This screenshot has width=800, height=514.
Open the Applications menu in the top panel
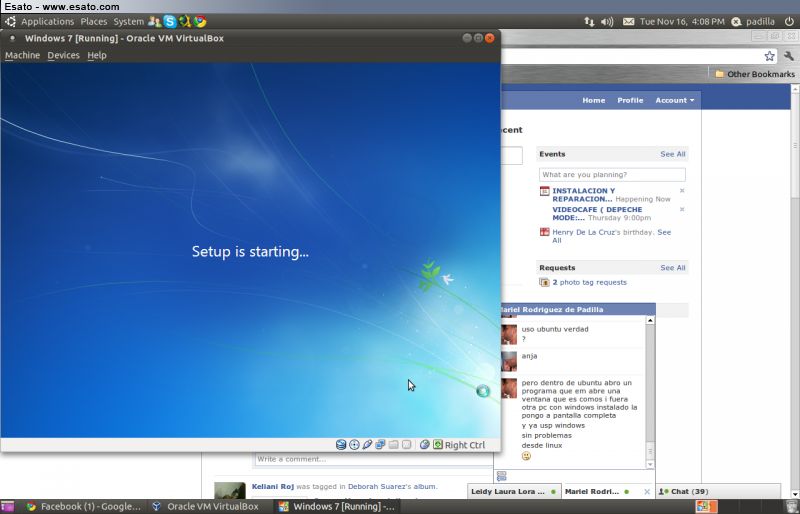click(47, 21)
